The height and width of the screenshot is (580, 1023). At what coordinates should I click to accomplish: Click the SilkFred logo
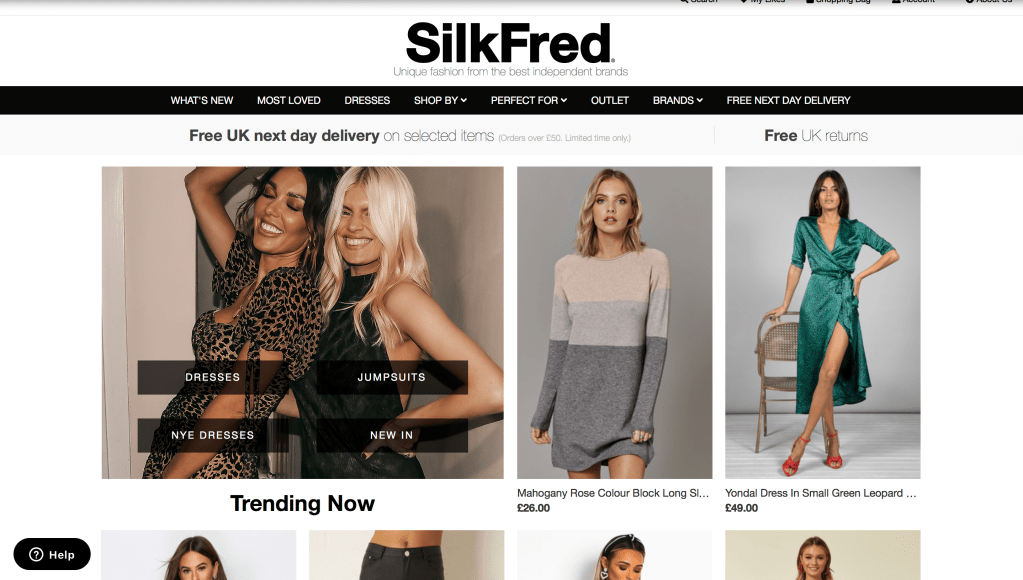tap(510, 44)
